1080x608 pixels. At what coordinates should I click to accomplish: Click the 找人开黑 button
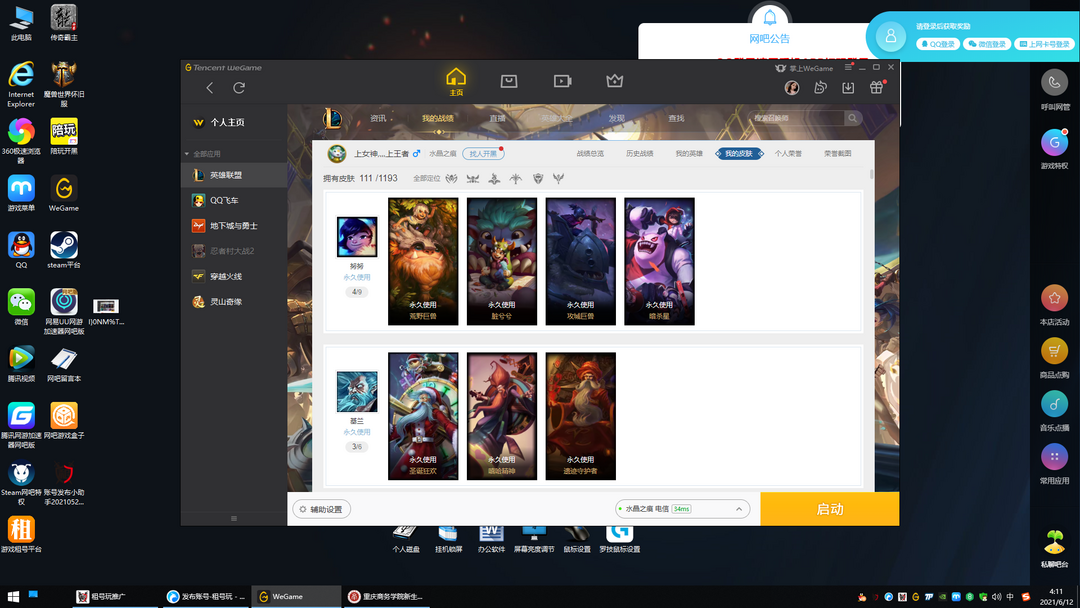[483, 154]
